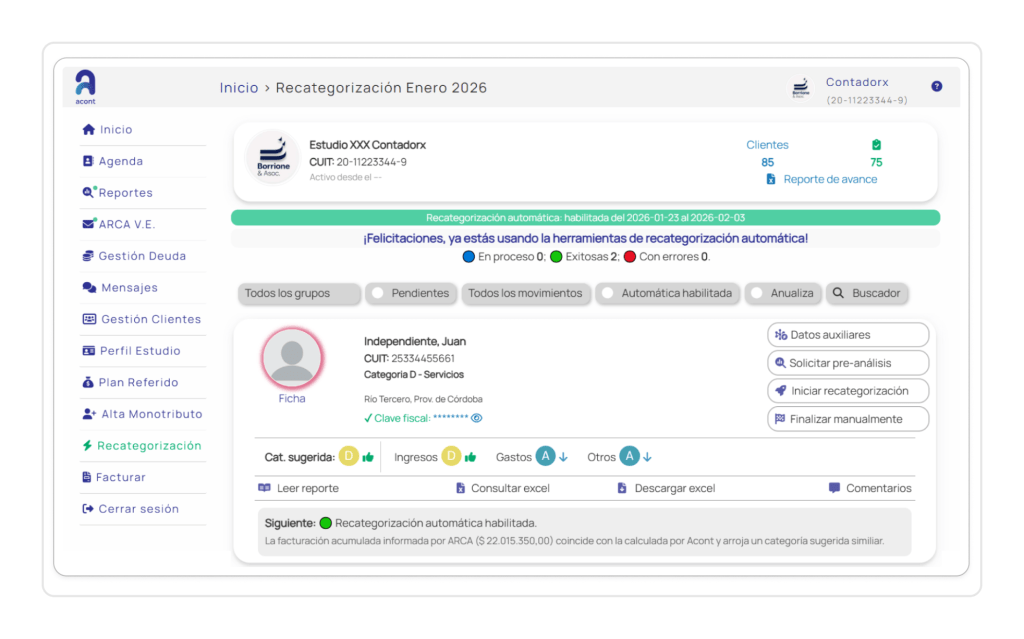
Task: Click Consultar excel option
Action: point(502,488)
